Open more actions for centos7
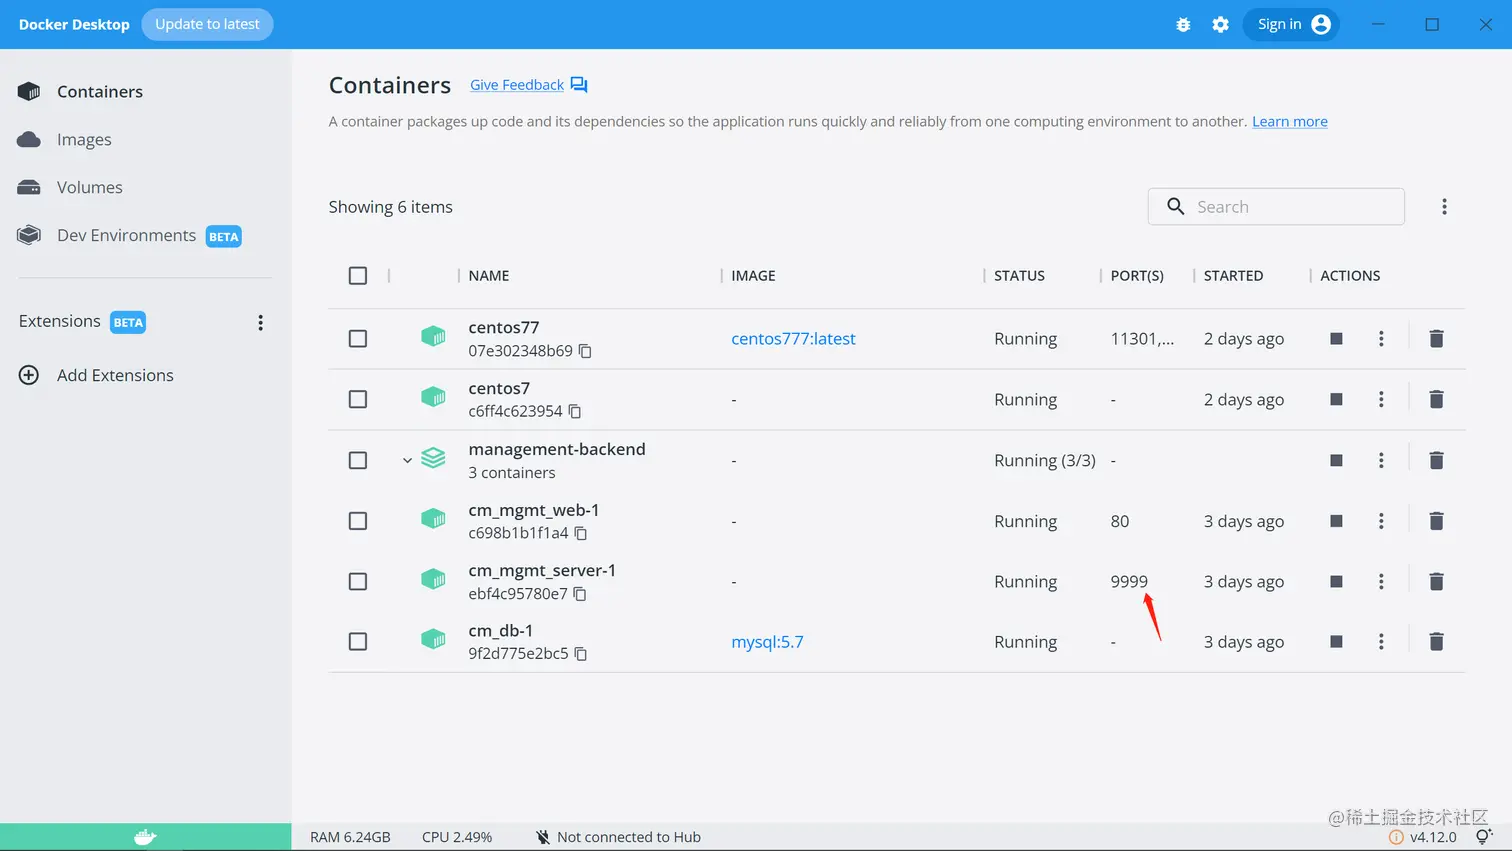1512x851 pixels. [x=1381, y=400]
